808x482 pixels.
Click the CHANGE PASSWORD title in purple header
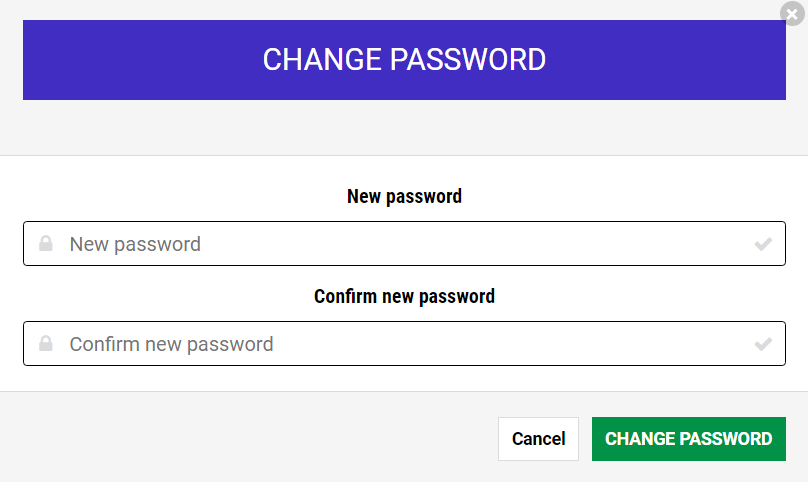(404, 59)
